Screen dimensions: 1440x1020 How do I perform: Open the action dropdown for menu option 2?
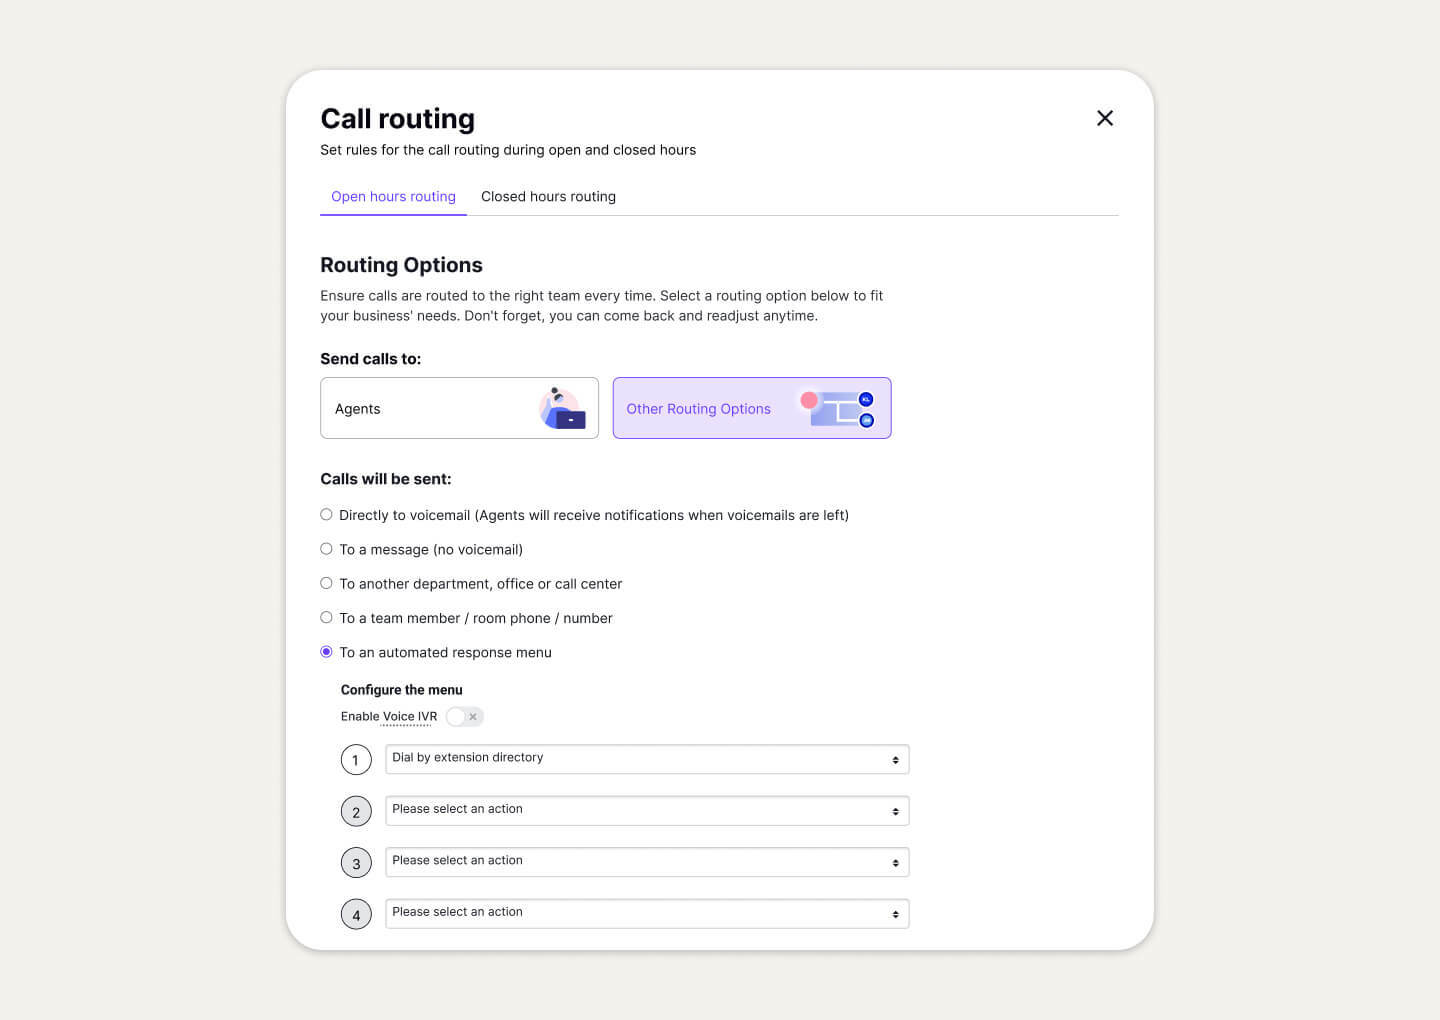pos(647,810)
